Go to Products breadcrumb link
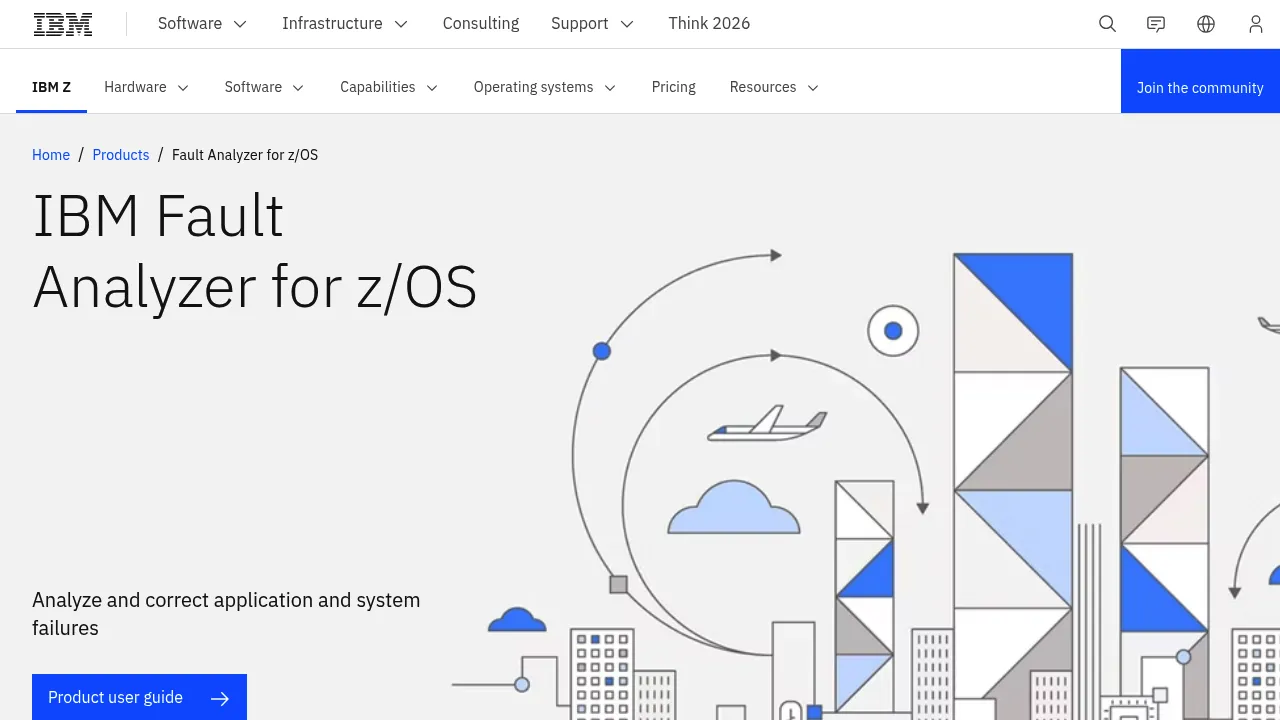The width and height of the screenshot is (1280, 720). click(121, 155)
